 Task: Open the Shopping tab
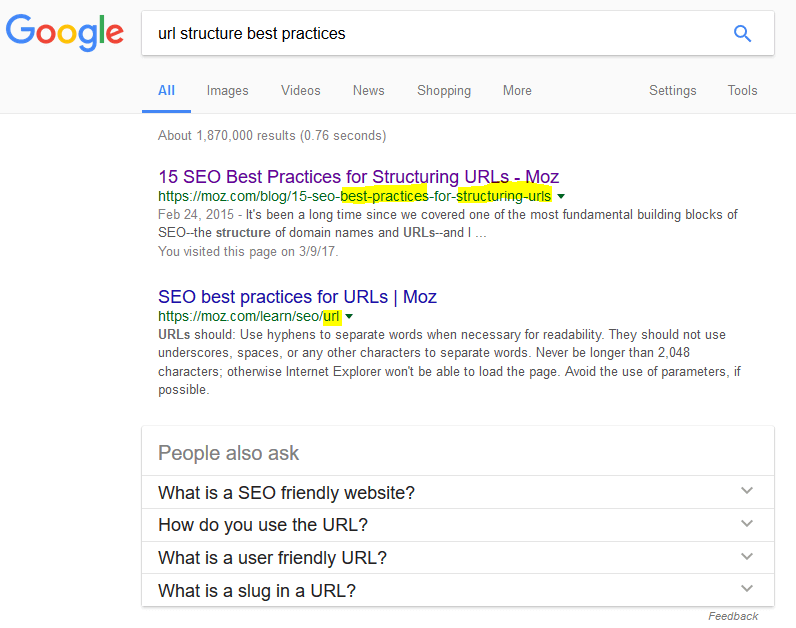pos(444,90)
